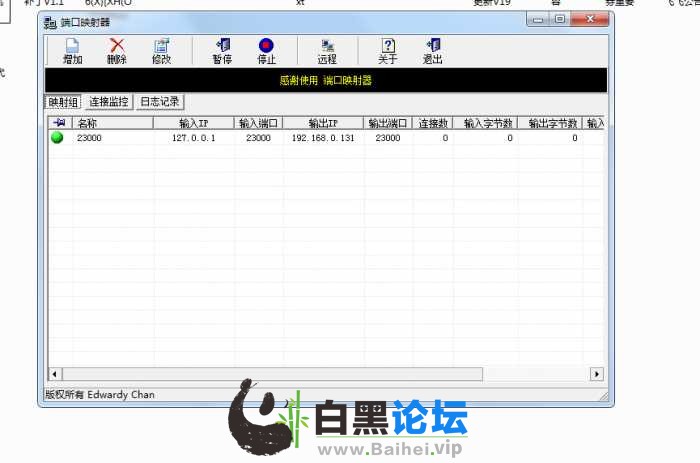The height and width of the screenshot is (463, 700).
Task: Switch to the 映射组 tab
Action: tap(63, 102)
